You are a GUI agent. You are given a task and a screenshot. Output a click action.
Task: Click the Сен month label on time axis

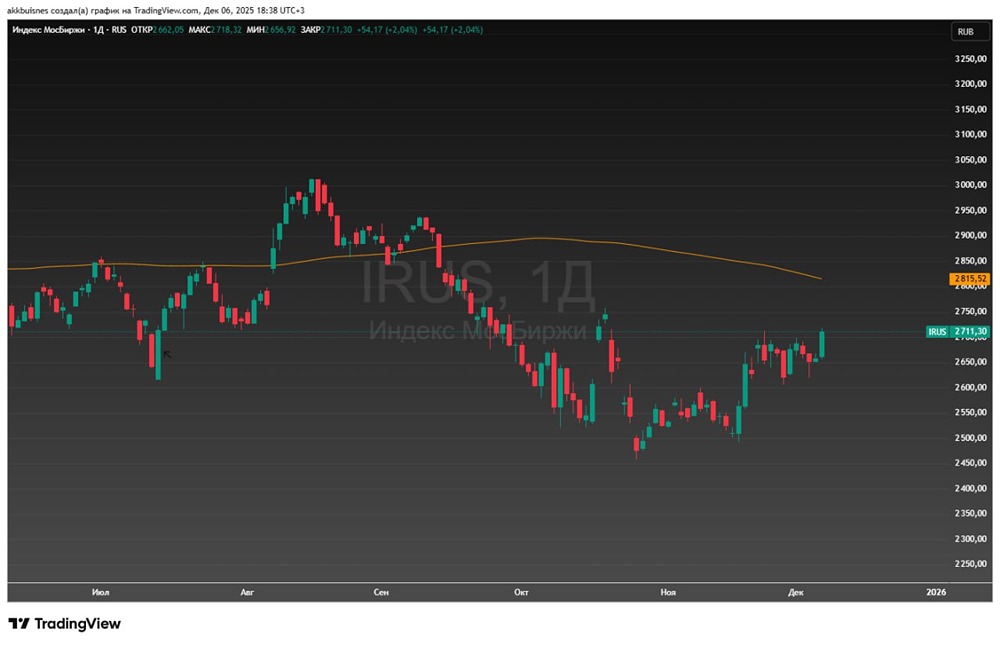[381, 592]
